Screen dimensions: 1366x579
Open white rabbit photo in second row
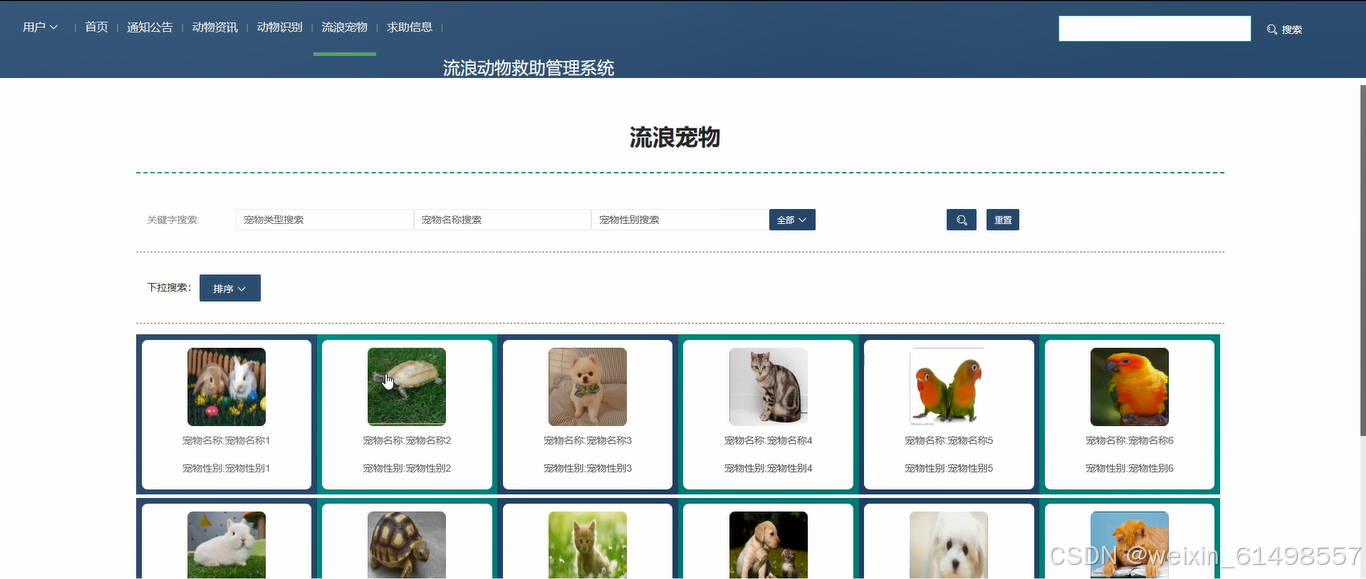point(227,545)
